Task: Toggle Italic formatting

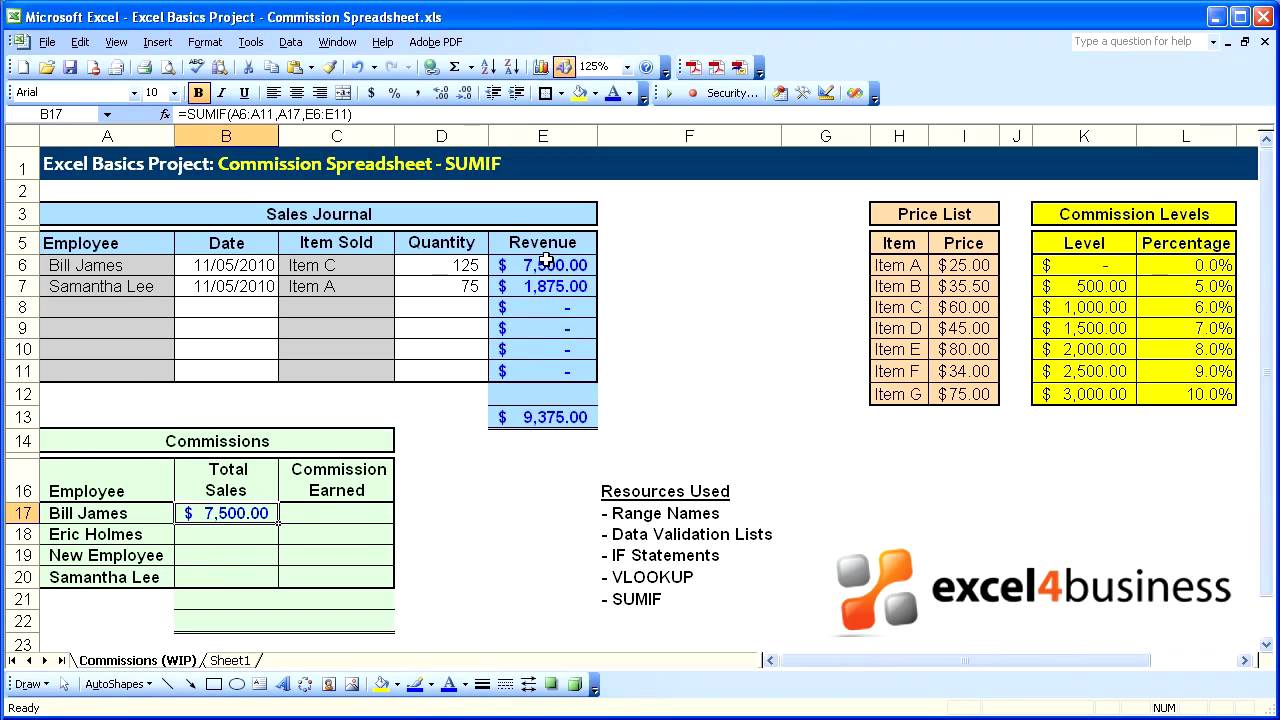Action: 221,93
